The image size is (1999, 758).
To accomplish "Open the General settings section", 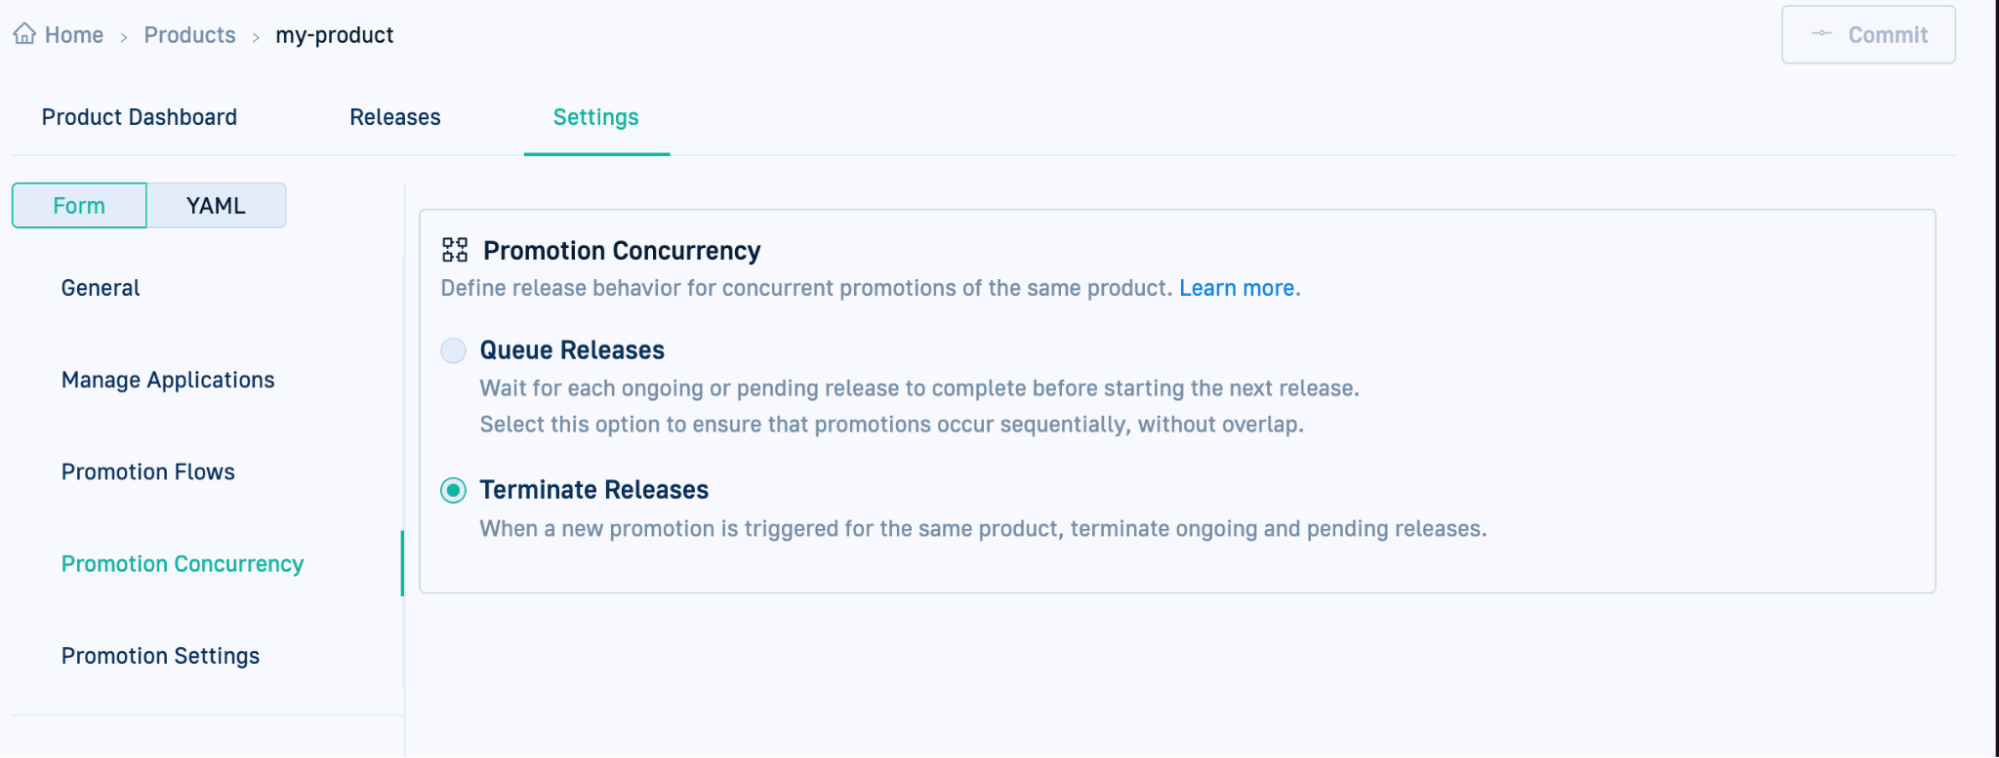I will pos(100,287).
